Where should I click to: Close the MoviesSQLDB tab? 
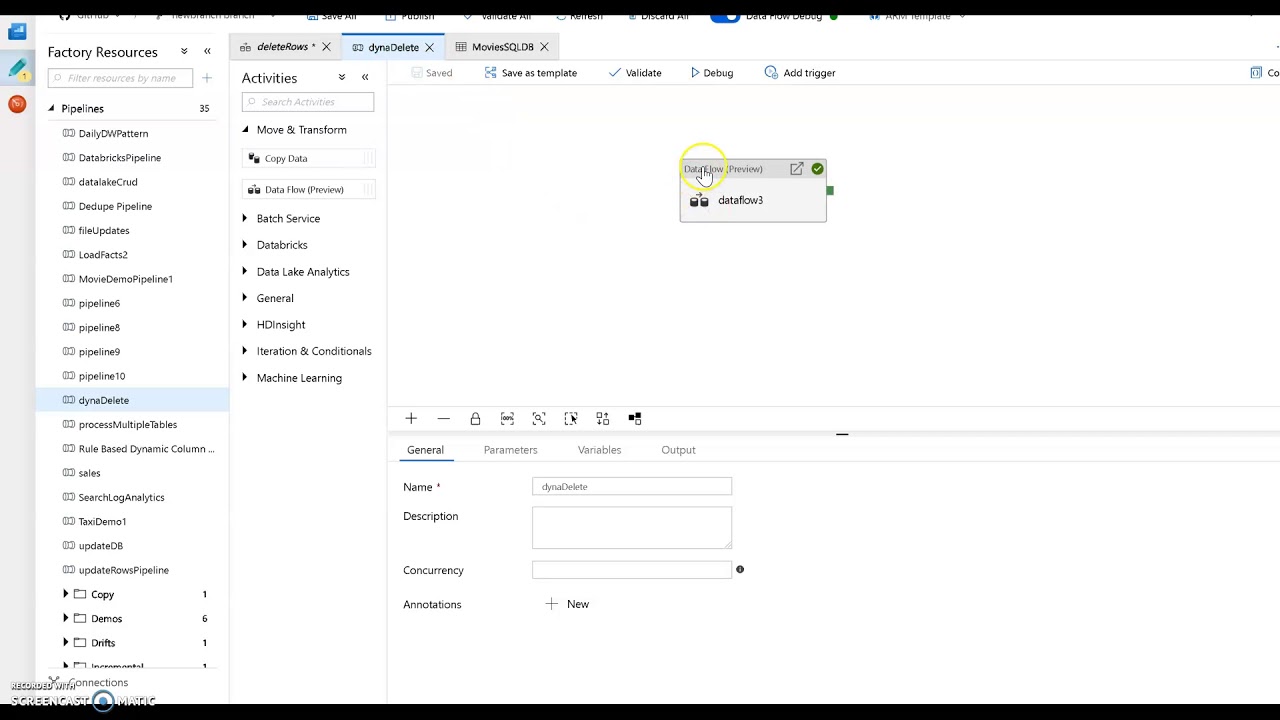pyautogui.click(x=544, y=47)
